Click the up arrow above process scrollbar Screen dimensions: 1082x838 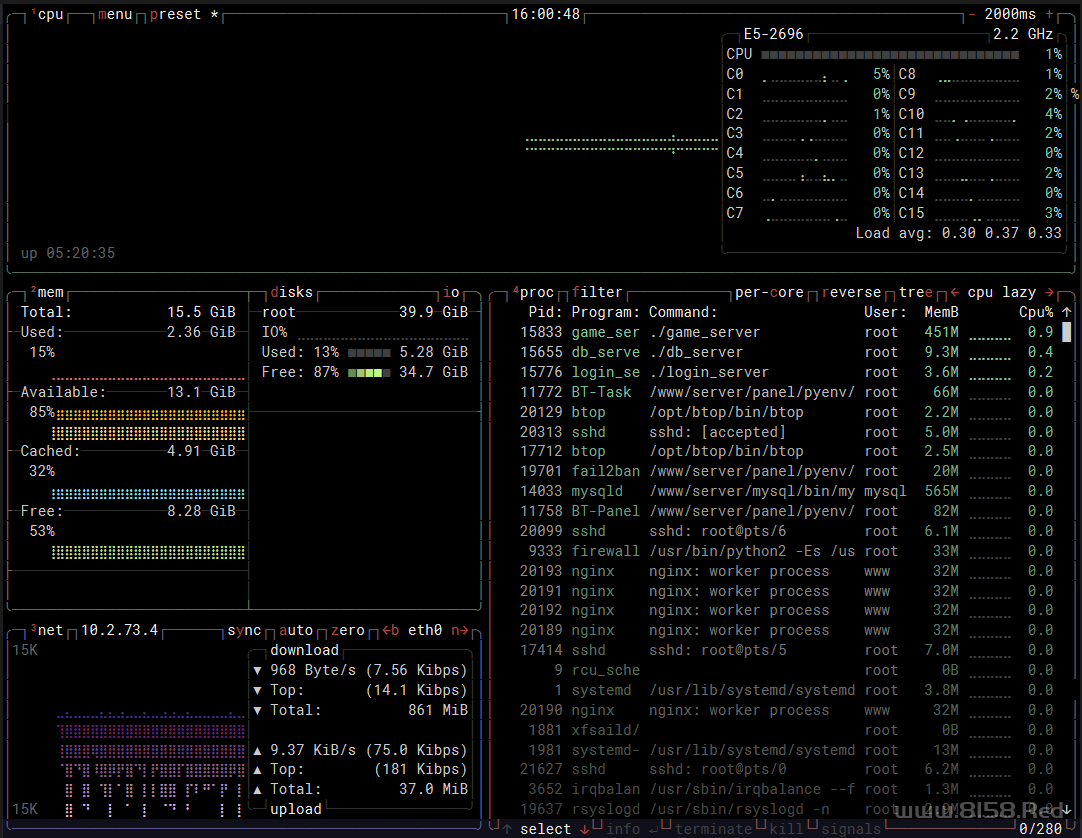pyautogui.click(x=1066, y=312)
